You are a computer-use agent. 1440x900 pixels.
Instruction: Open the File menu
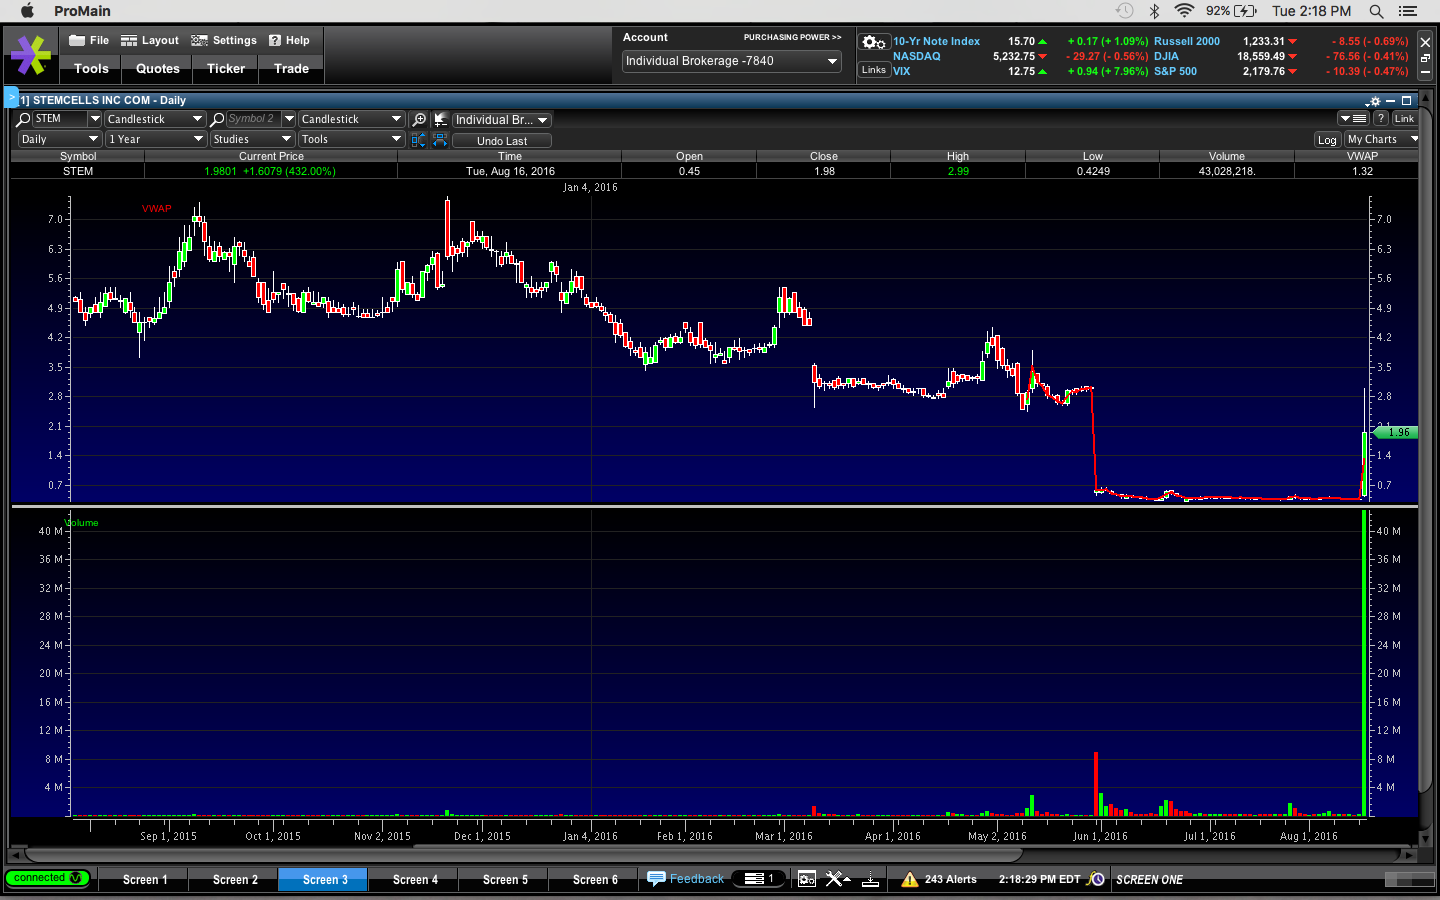coord(89,41)
